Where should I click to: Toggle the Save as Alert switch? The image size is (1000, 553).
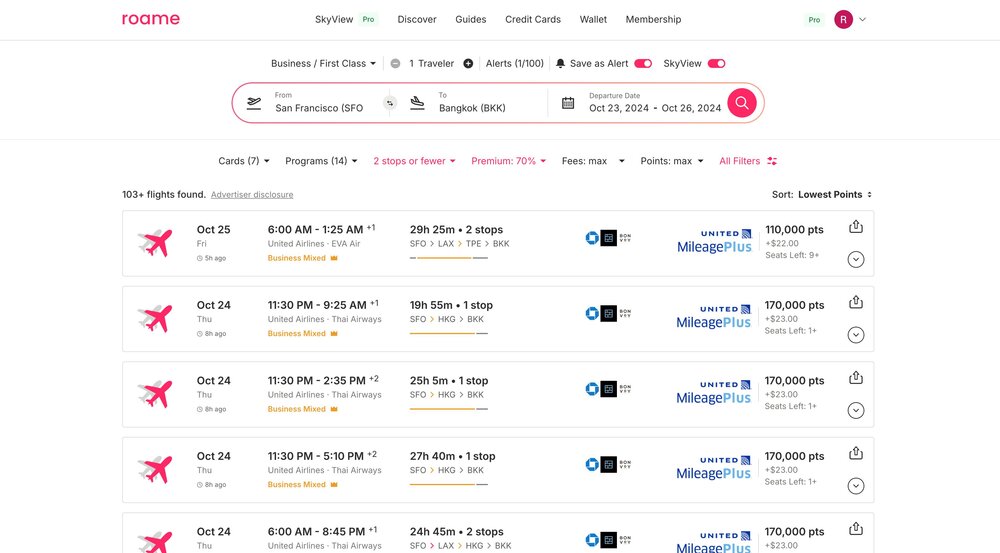[x=643, y=64]
